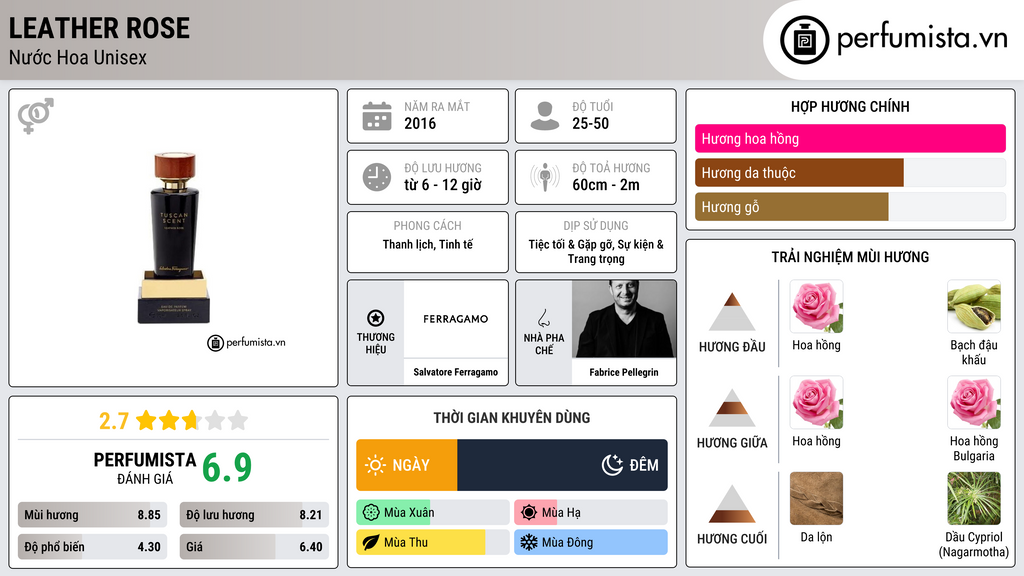Click the sun icon for Mùa Hạ
Screen dimensions: 1024x576
point(529,513)
